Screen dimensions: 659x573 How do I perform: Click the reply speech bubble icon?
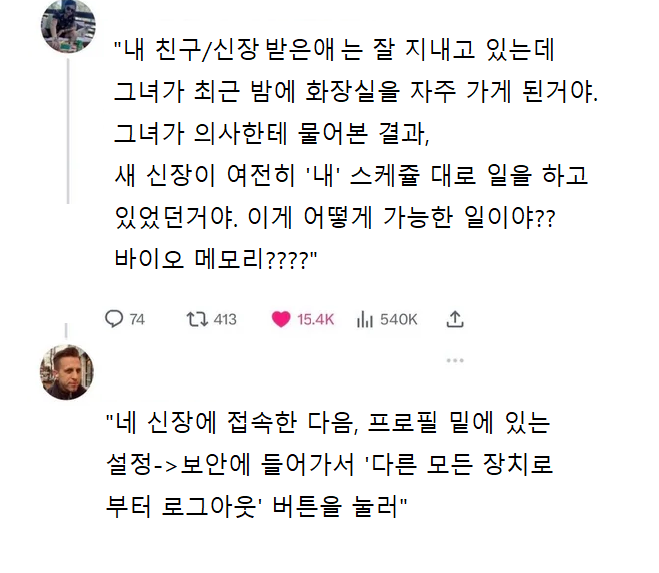click(x=114, y=319)
